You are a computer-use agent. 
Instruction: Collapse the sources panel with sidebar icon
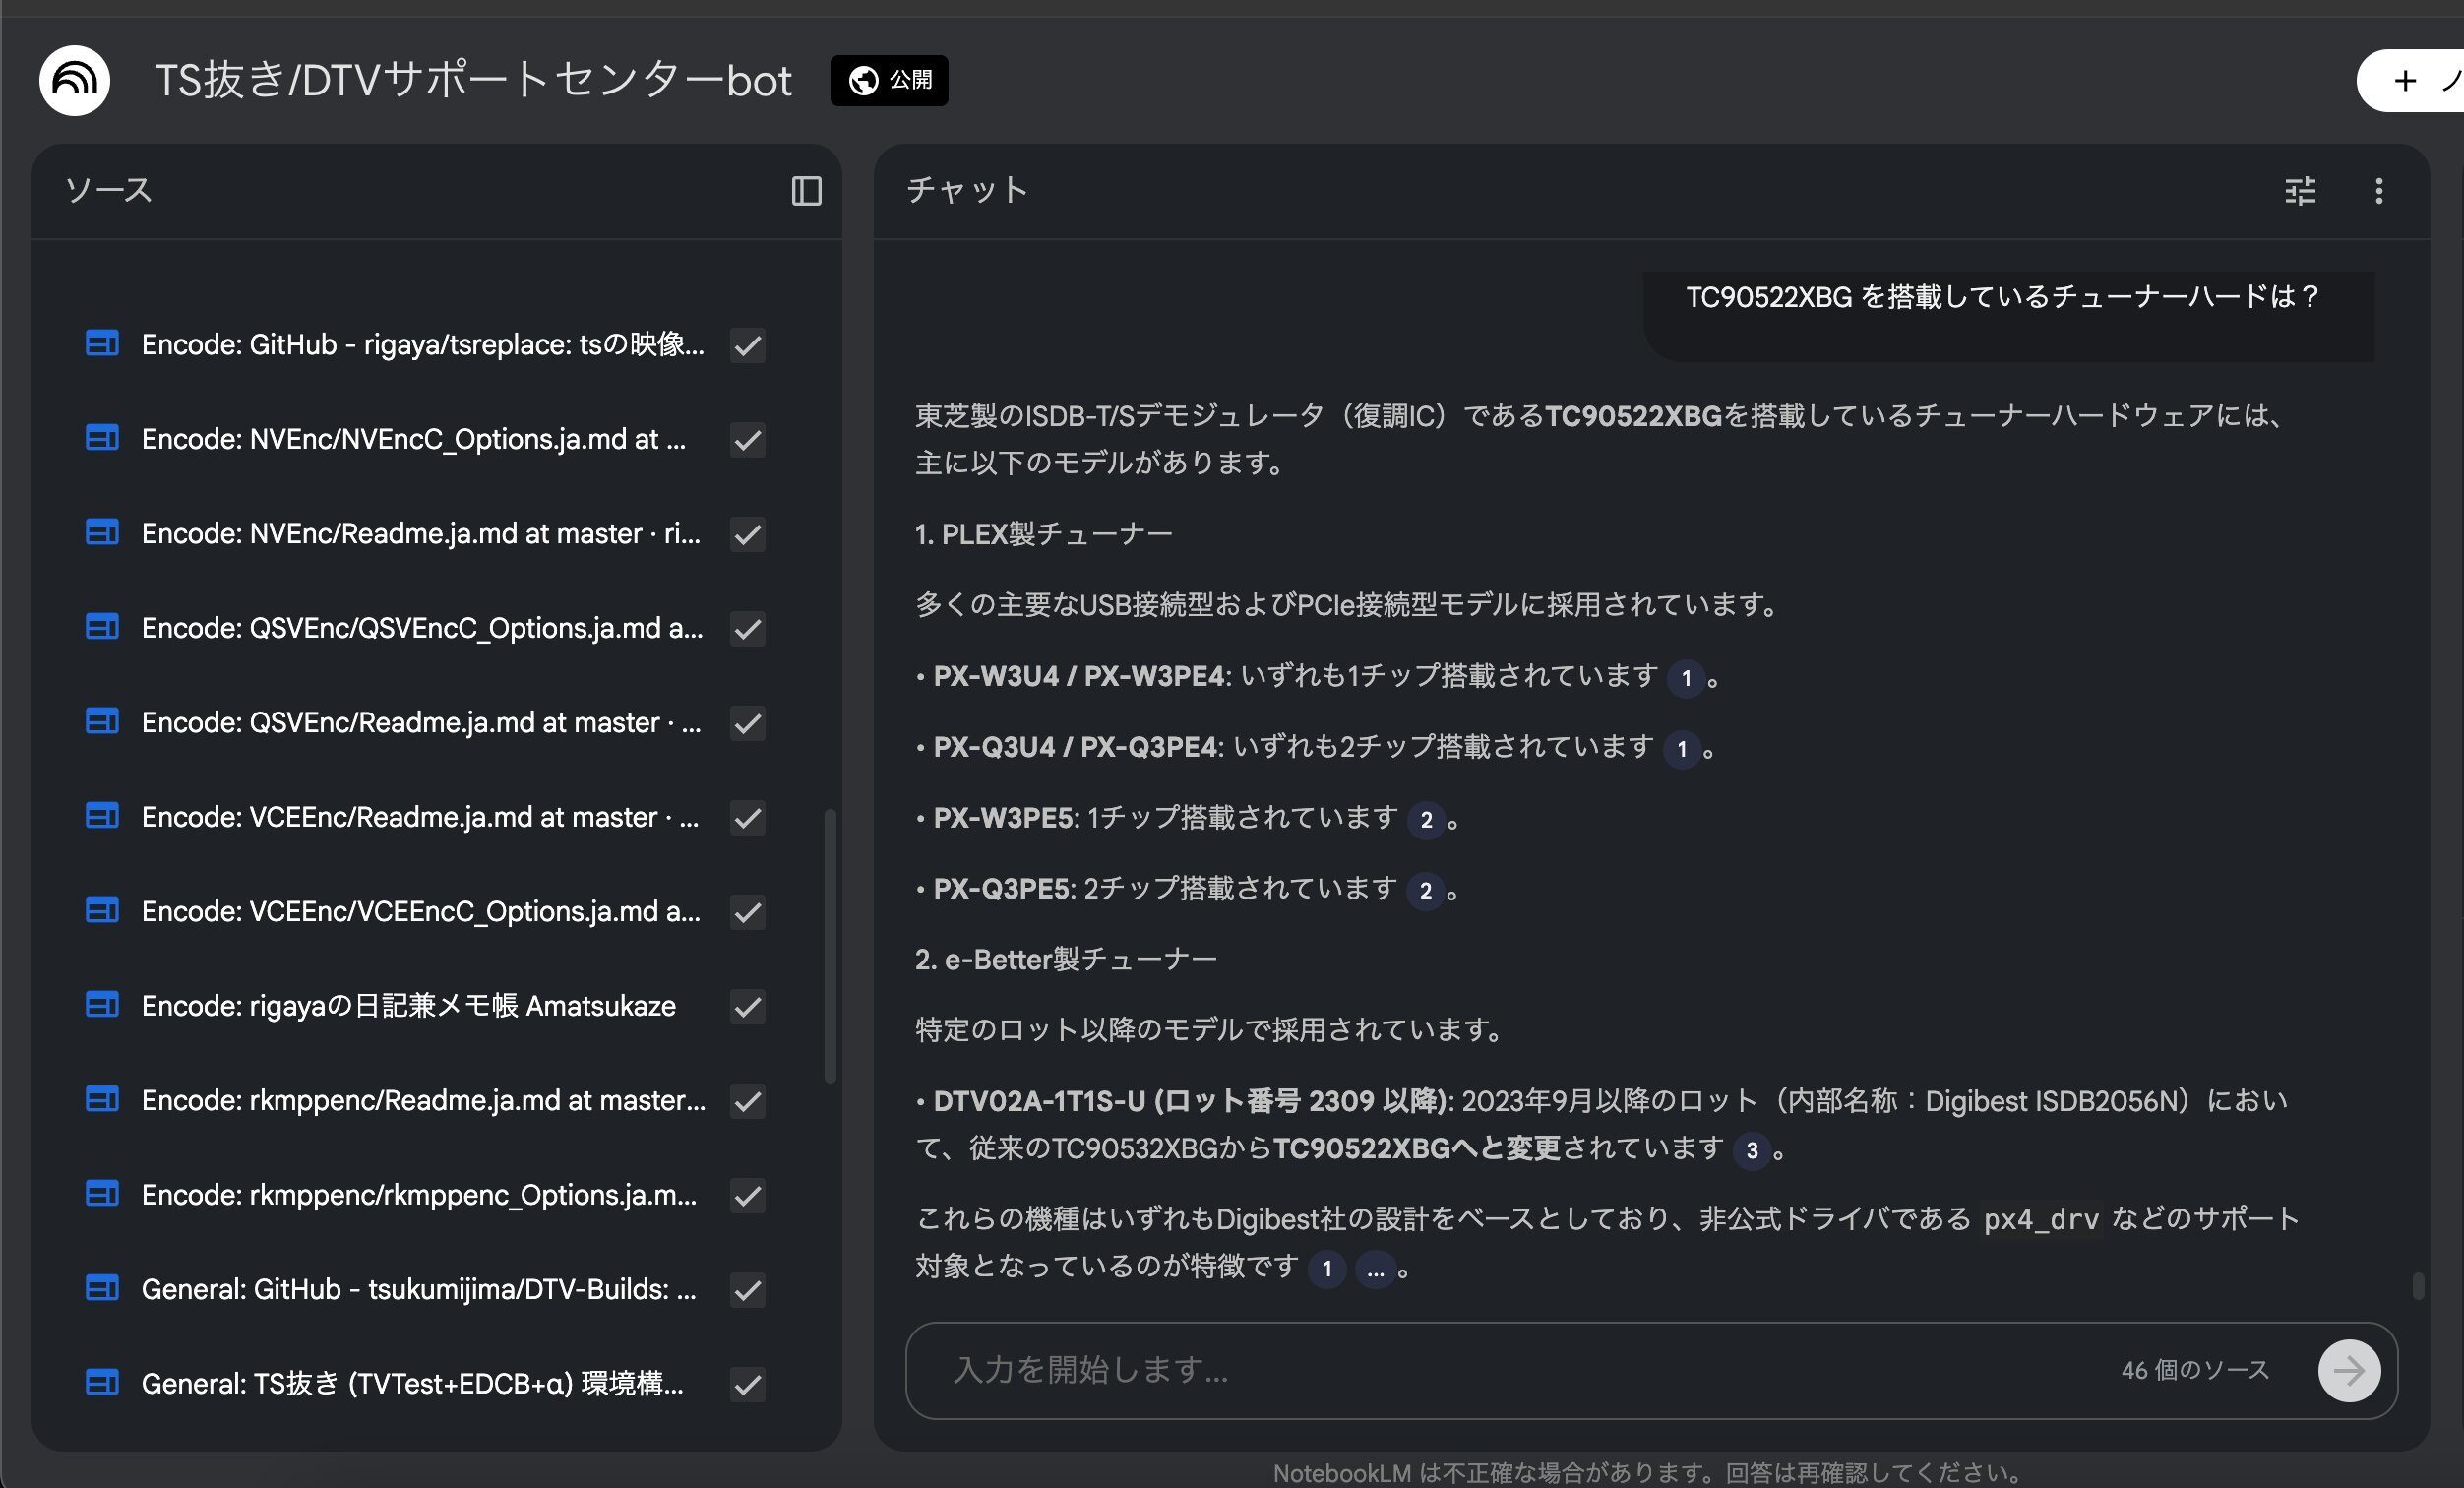point(806,190)
